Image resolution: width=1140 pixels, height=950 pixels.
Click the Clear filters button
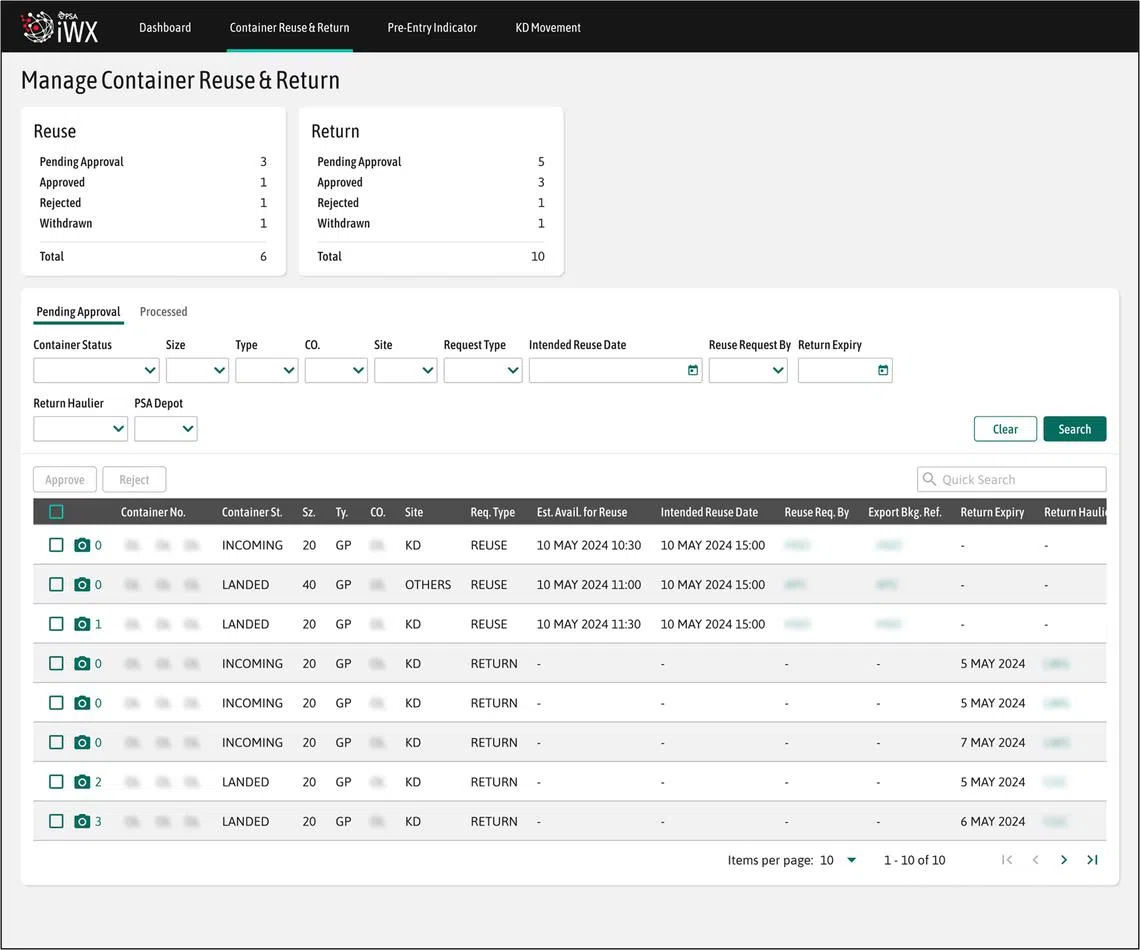pyautogui.click(x=1005, y=429)
